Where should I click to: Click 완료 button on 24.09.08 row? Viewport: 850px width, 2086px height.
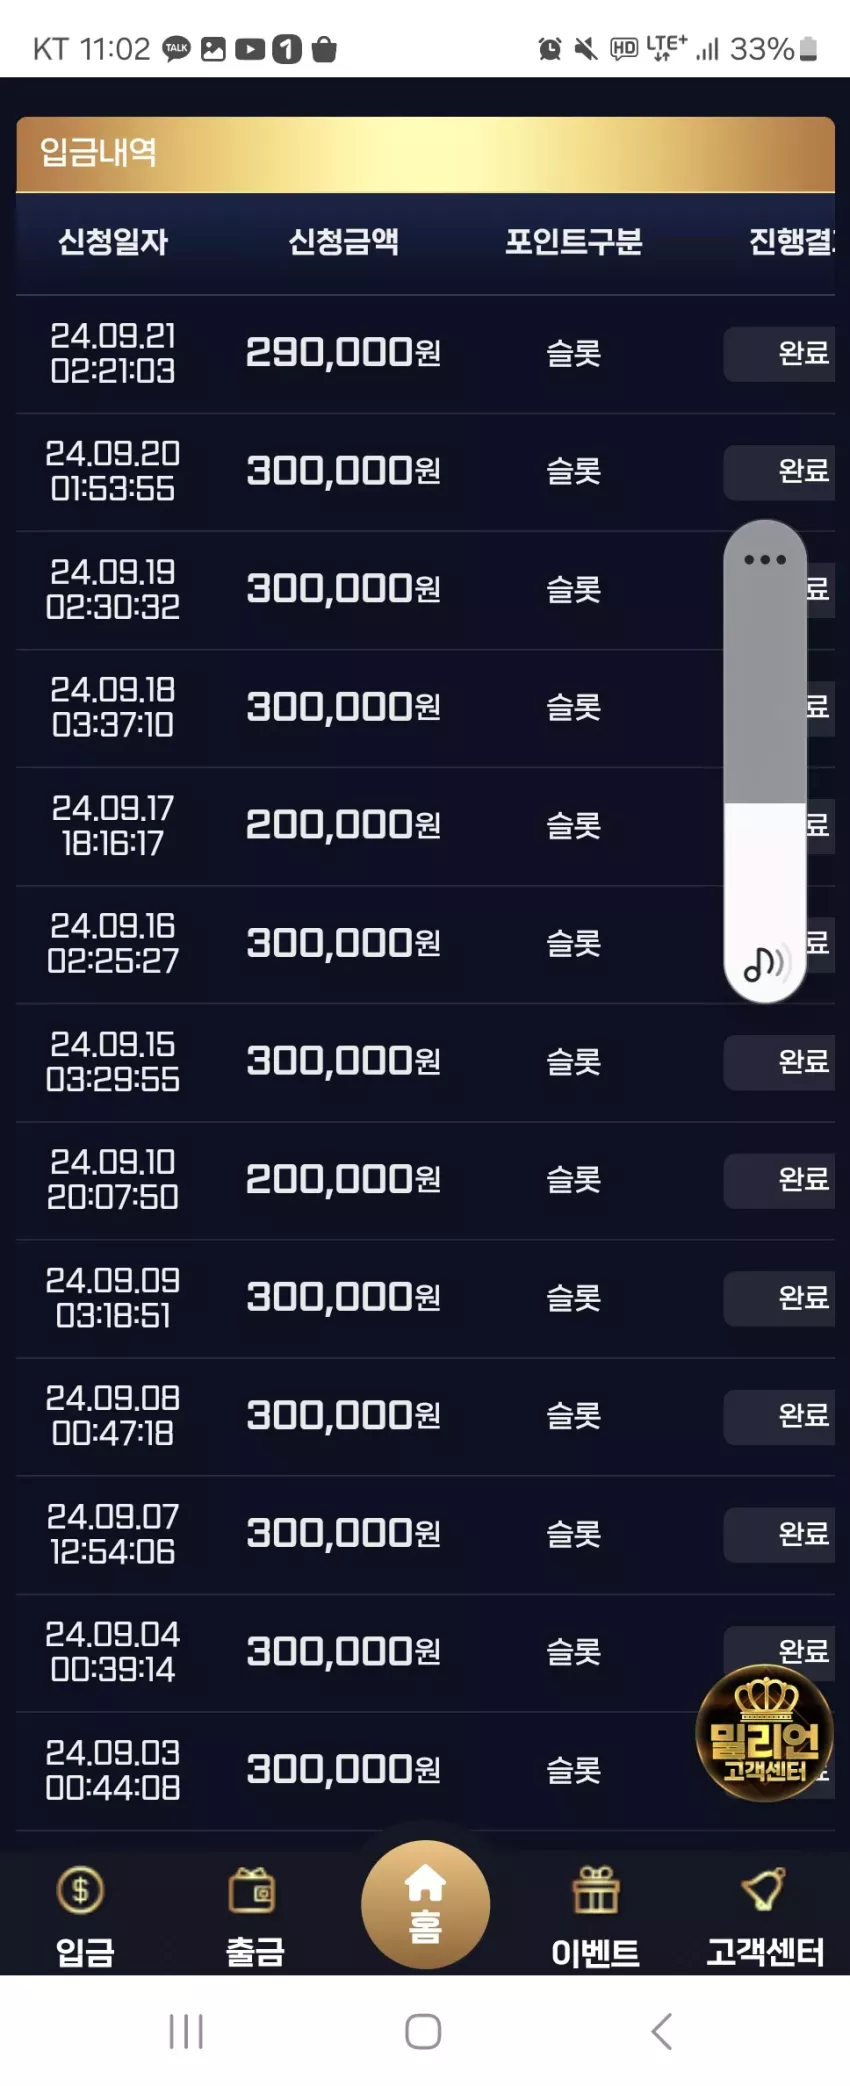779,1415
